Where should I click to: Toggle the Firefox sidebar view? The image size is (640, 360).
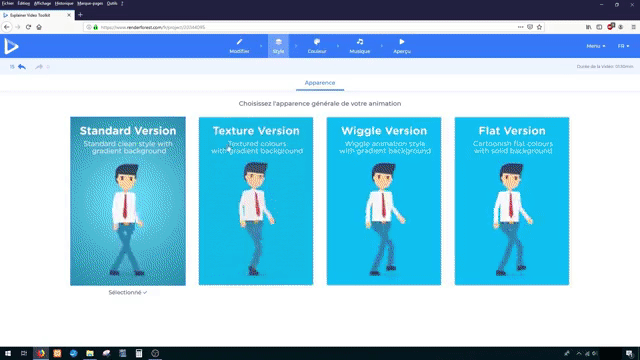coord(599,27)
